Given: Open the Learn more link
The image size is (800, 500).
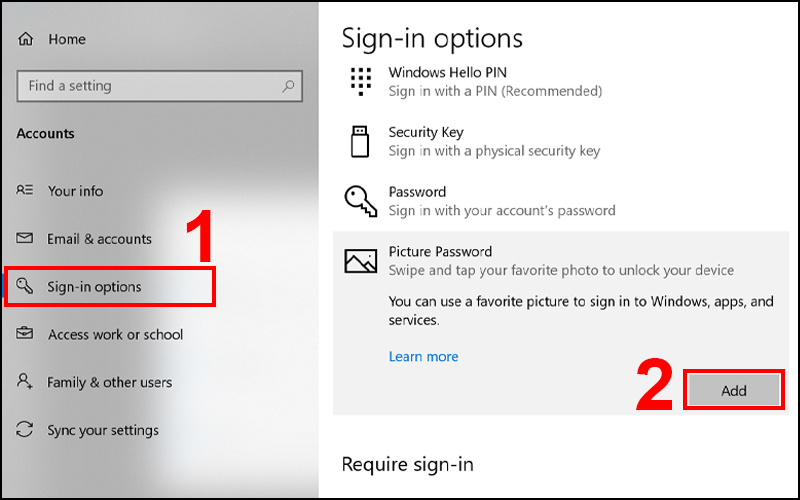Looking at the screenshot, I should [x=423, y=356].
